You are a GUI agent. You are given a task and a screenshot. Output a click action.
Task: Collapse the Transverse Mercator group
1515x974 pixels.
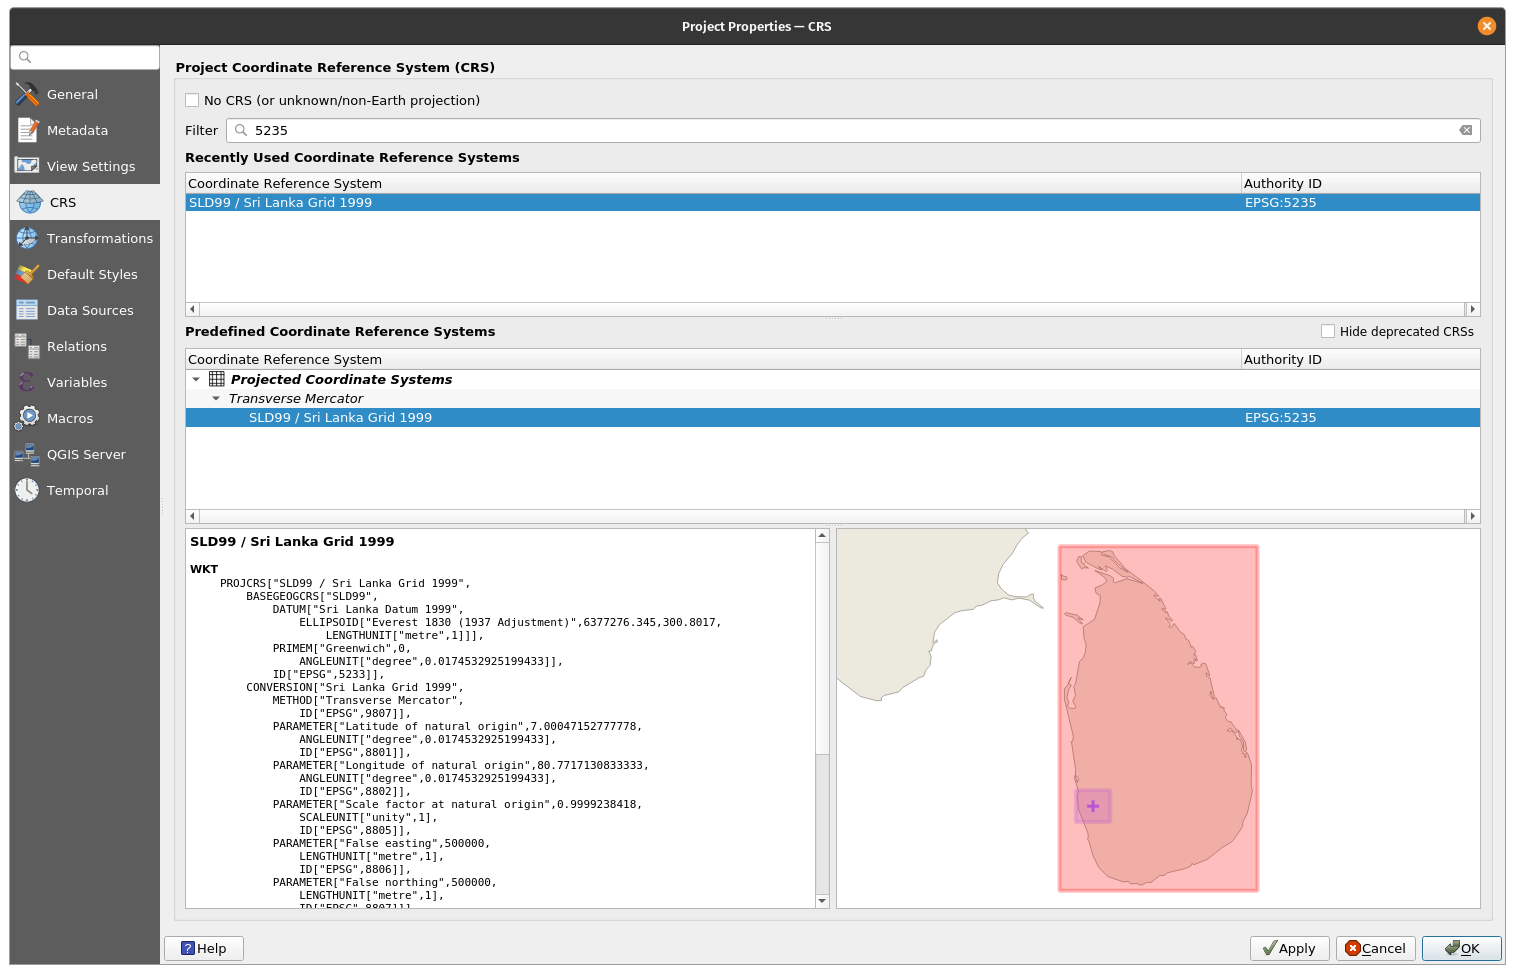pos(216,398)
